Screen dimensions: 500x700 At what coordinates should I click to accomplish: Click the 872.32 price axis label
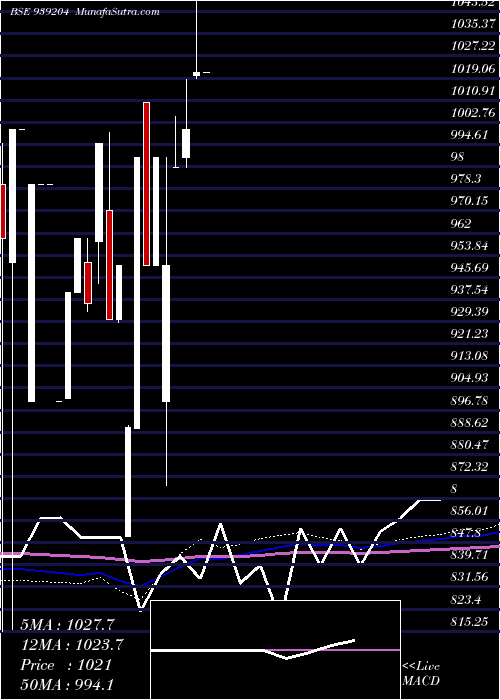click(x=470, y=467)
